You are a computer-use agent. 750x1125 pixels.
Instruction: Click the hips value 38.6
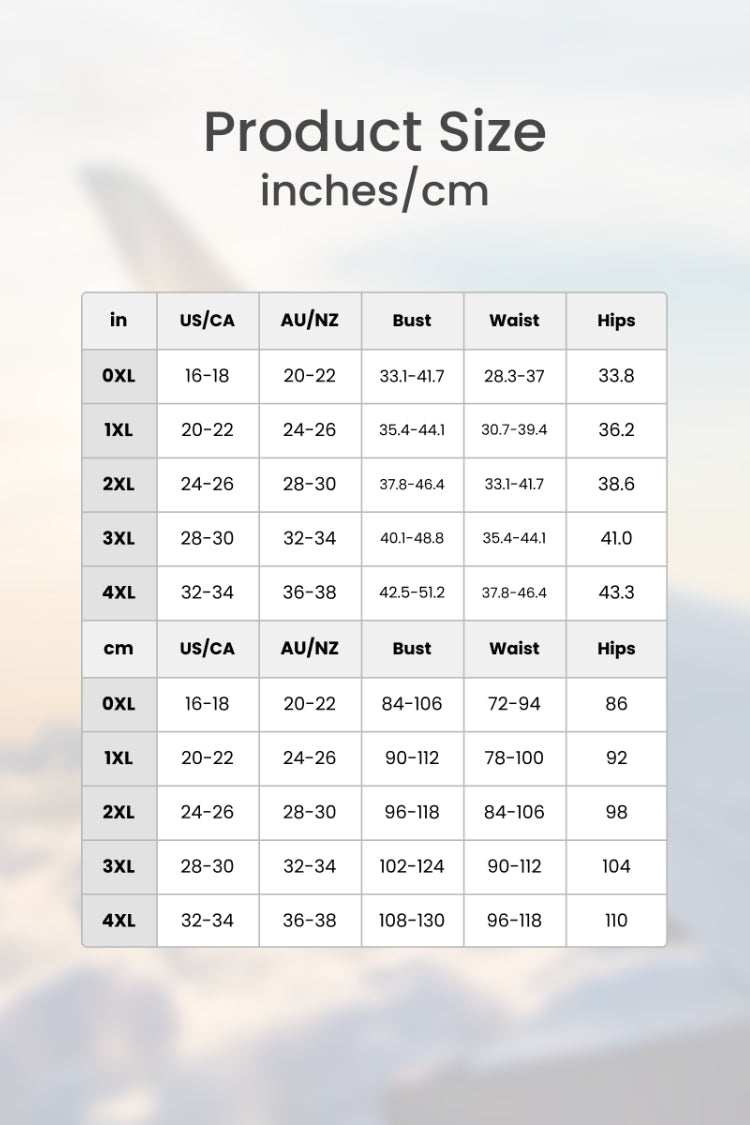(x=616, y=484)
